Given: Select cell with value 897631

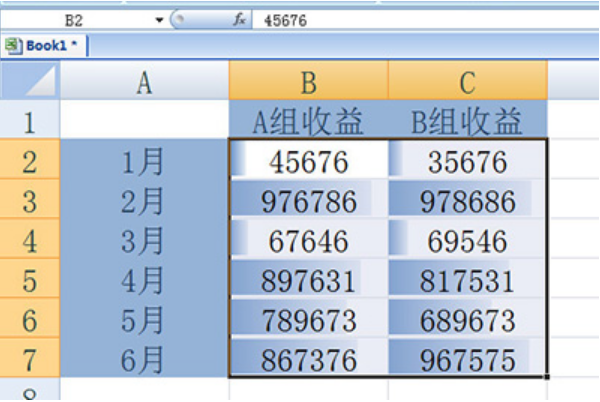Looking at the screenshot, I should 308,278.
